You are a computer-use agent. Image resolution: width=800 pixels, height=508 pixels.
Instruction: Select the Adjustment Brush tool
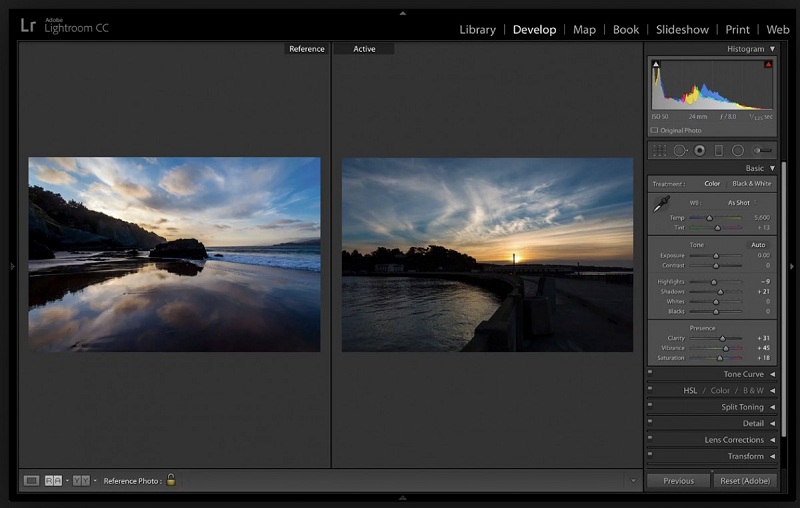(x=762, y=150)
